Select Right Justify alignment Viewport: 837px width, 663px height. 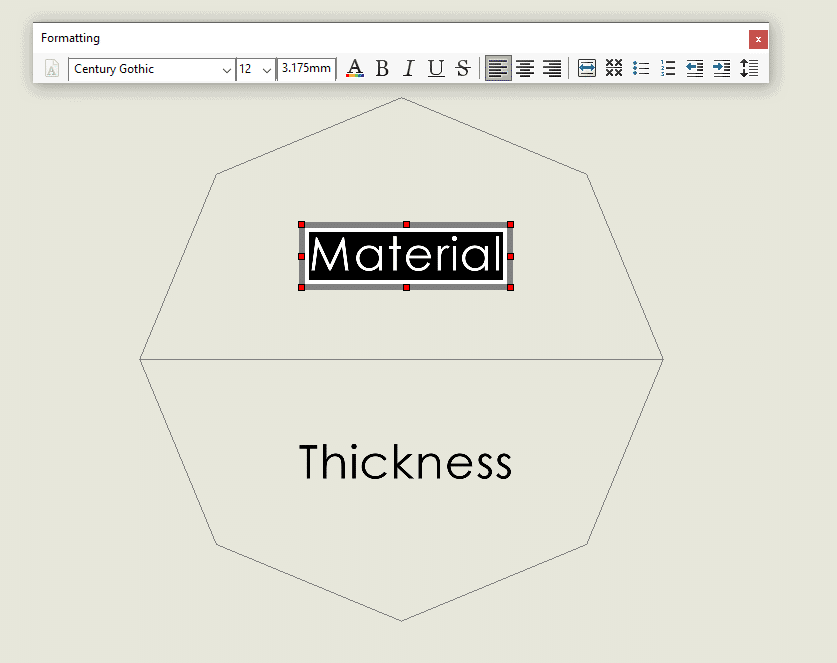[x=552, y=68]
